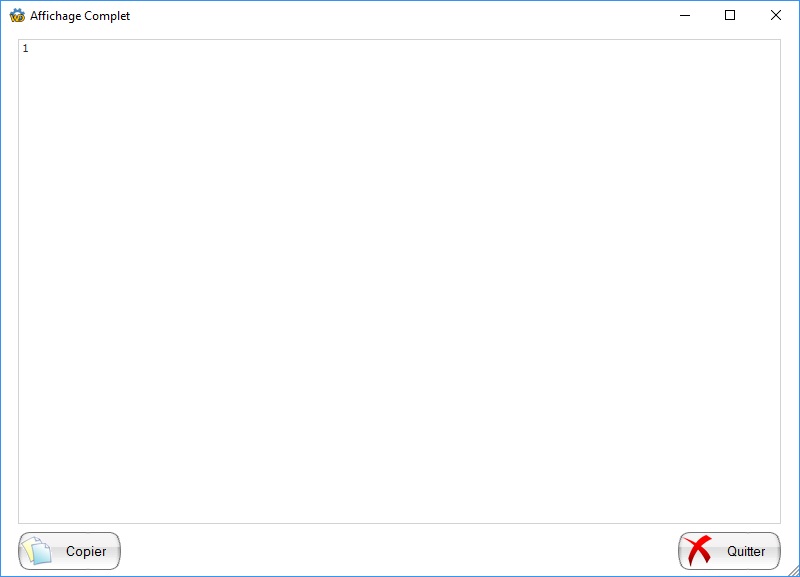
Task: Click the stacked pages icon on Copier
Action: (38, 551)
